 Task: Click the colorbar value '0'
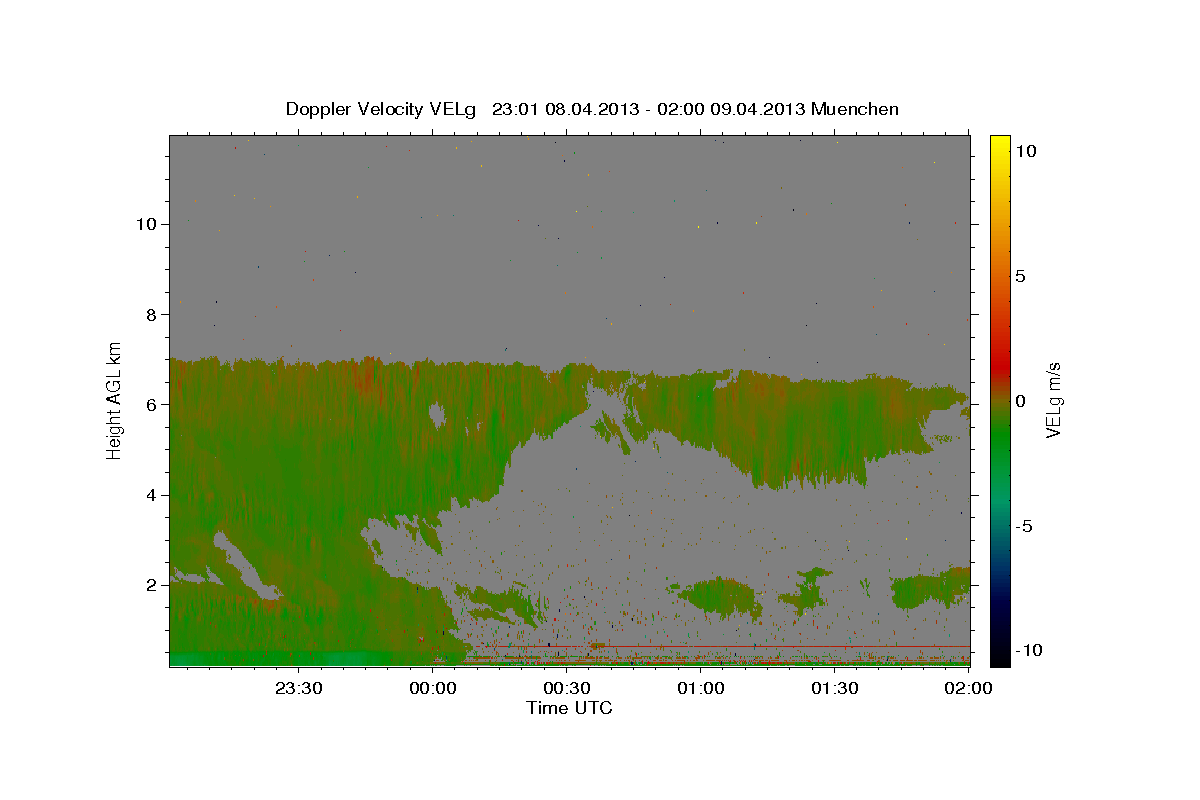coord(1020,401)
